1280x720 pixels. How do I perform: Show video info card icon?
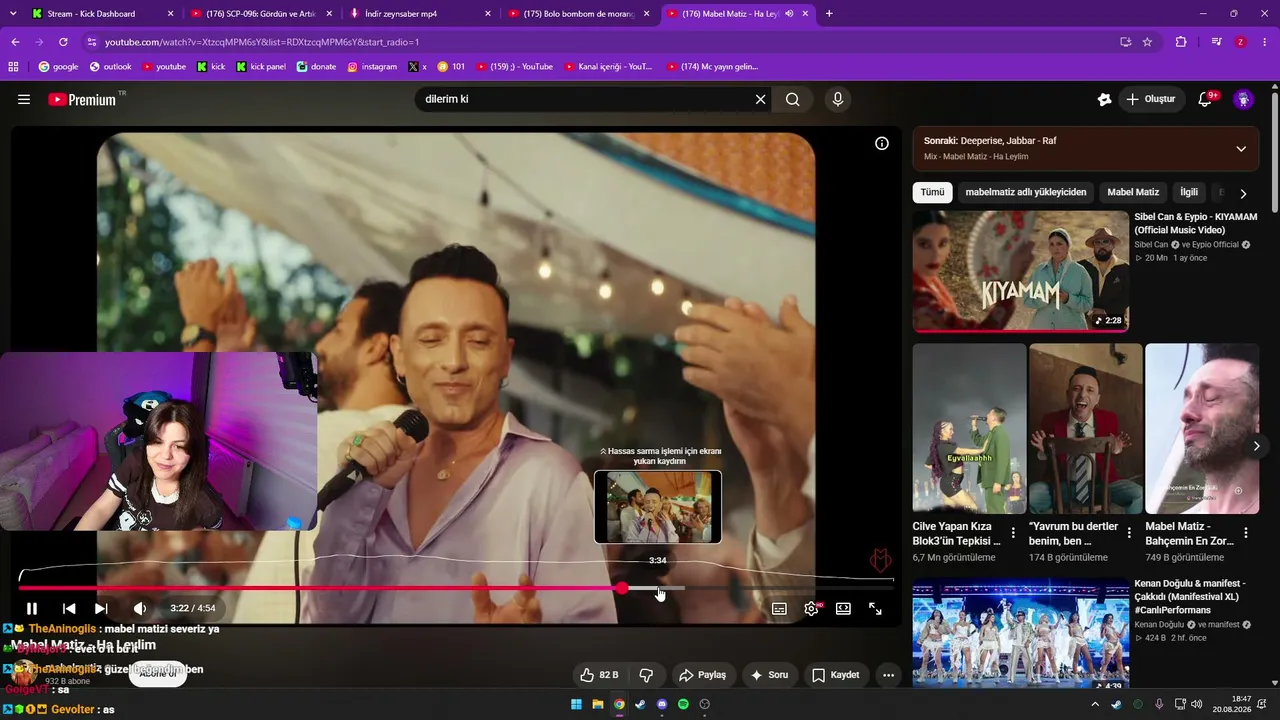[882, 143]
